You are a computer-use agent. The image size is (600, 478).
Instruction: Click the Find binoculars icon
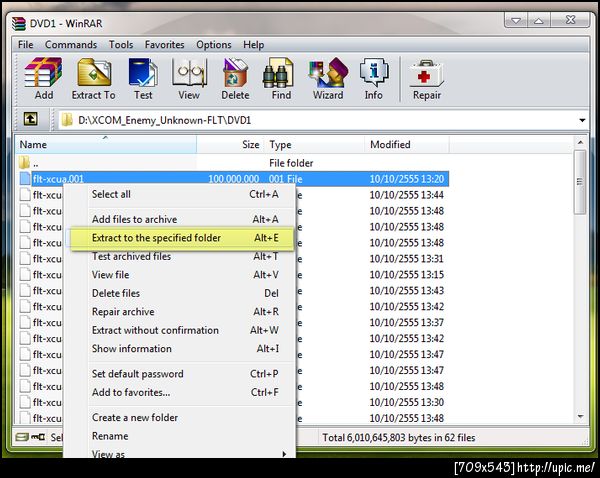pos(281,78)
